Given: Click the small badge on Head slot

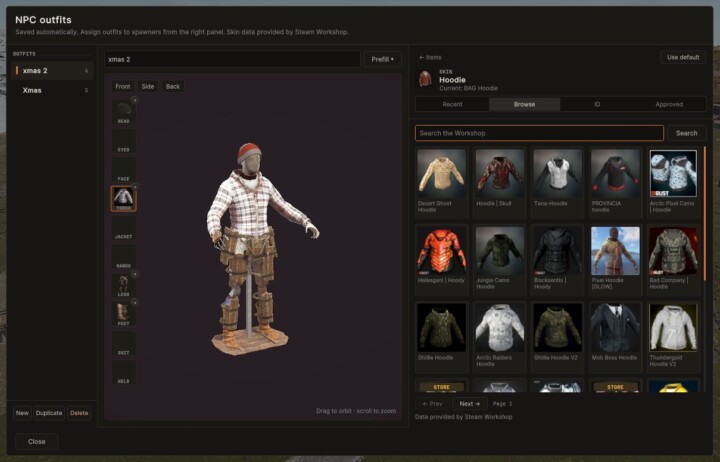Looking at the screenshot, I should 135,100.
